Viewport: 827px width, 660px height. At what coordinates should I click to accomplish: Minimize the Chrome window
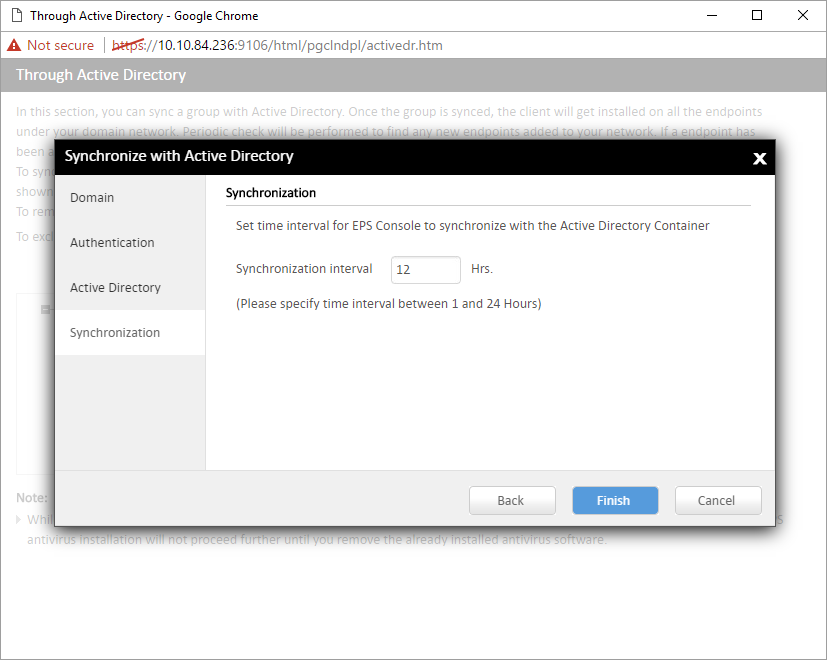tap(712, 15)
